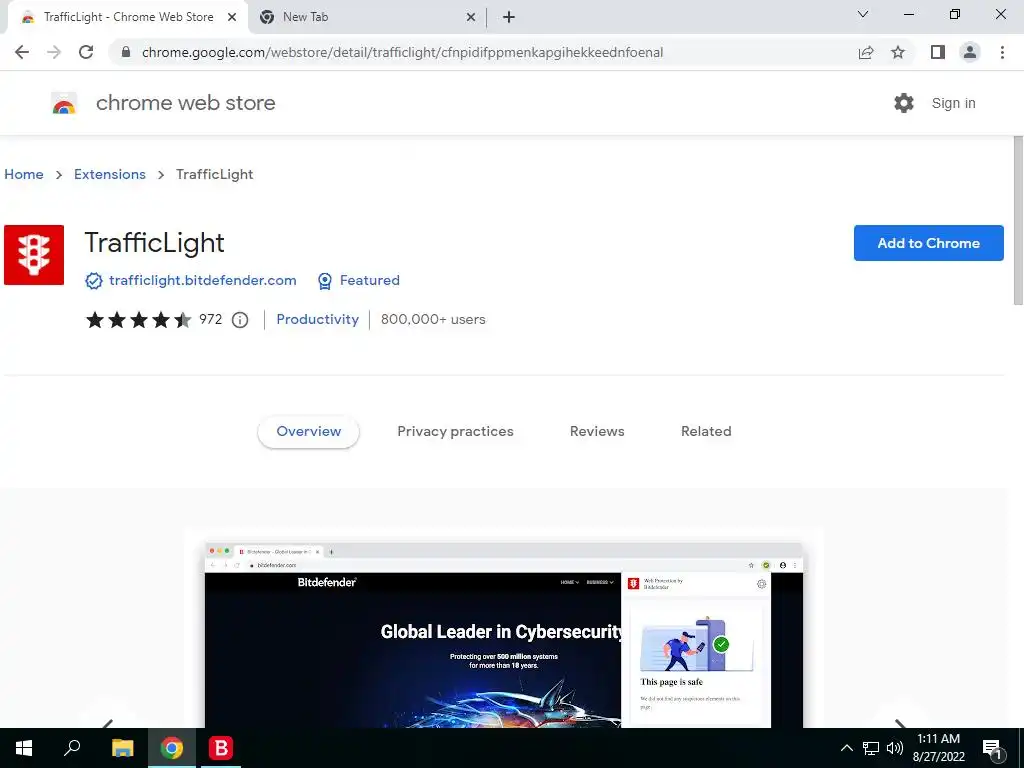Open the Related tab
This screenshot has height=768, width=1024.
[706, 431]
